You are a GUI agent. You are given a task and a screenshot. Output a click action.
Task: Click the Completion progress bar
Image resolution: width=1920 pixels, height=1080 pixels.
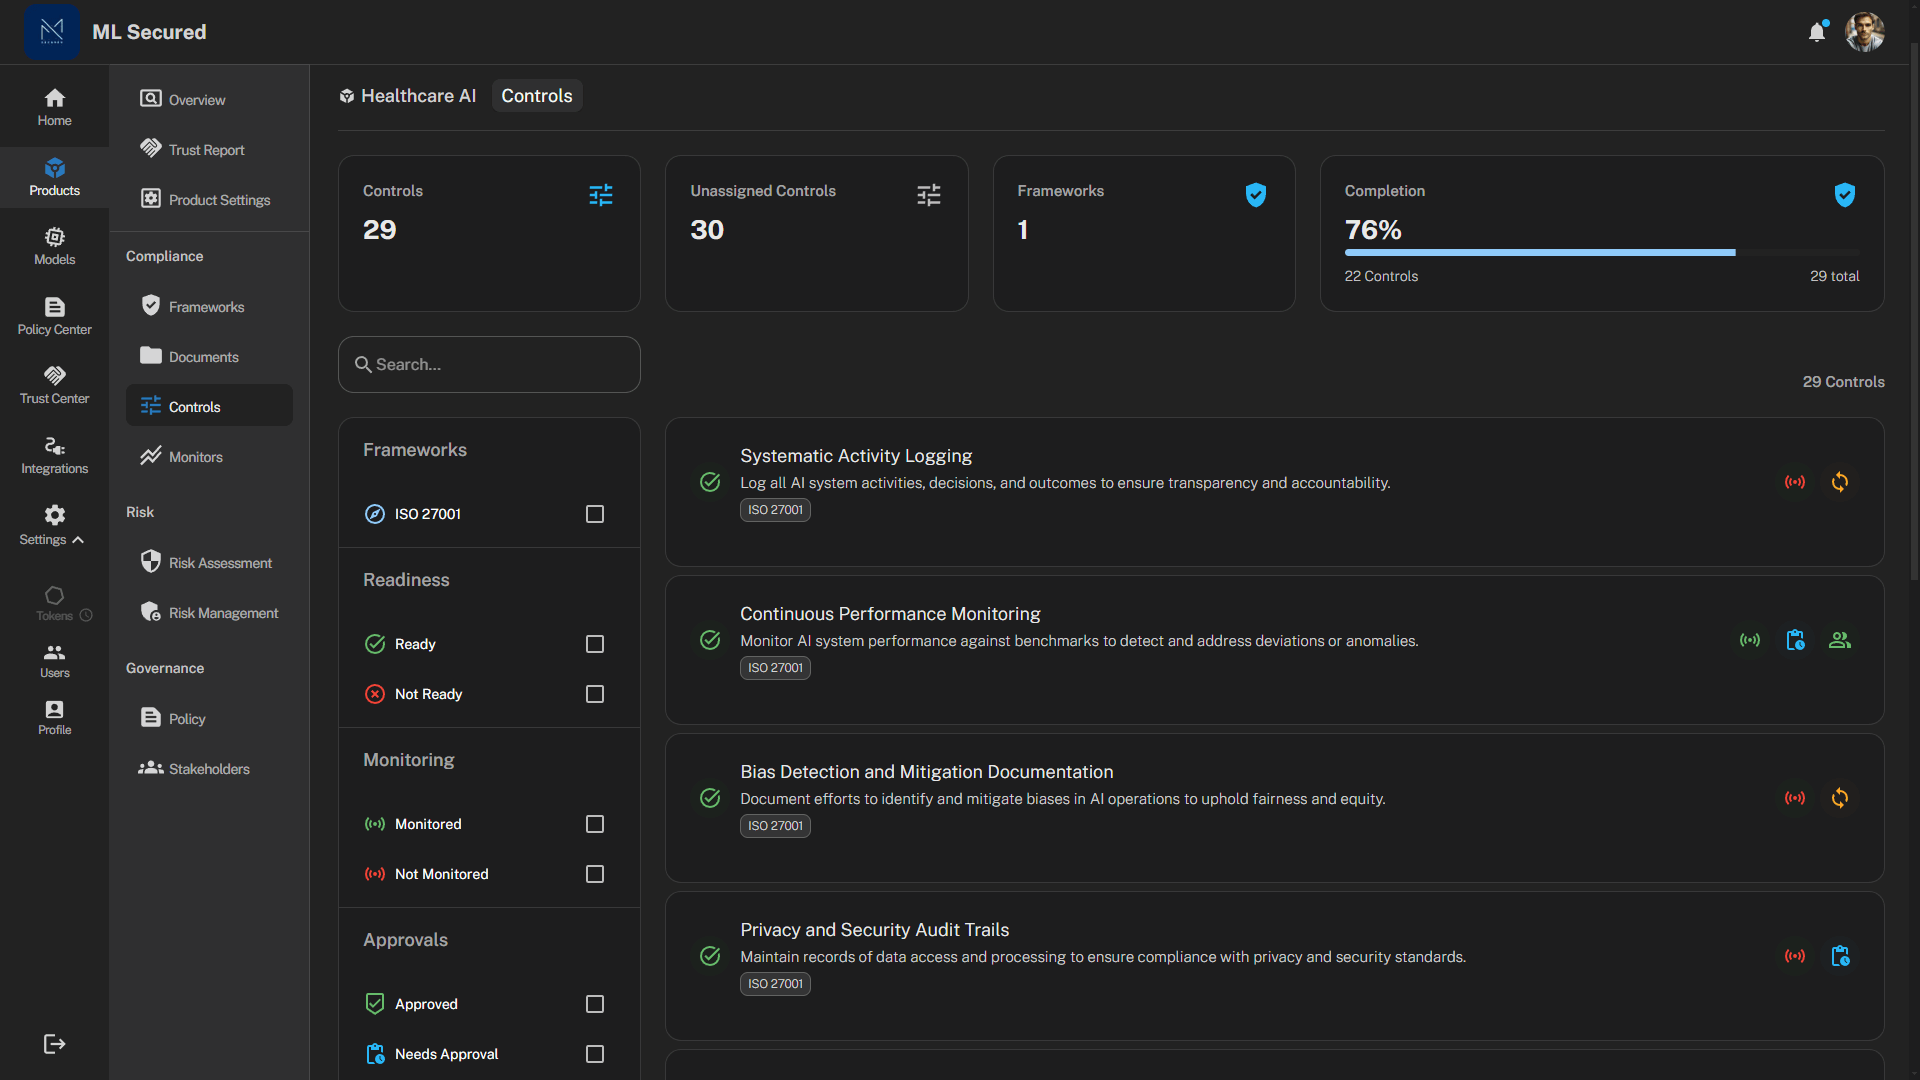(1600, 253)
